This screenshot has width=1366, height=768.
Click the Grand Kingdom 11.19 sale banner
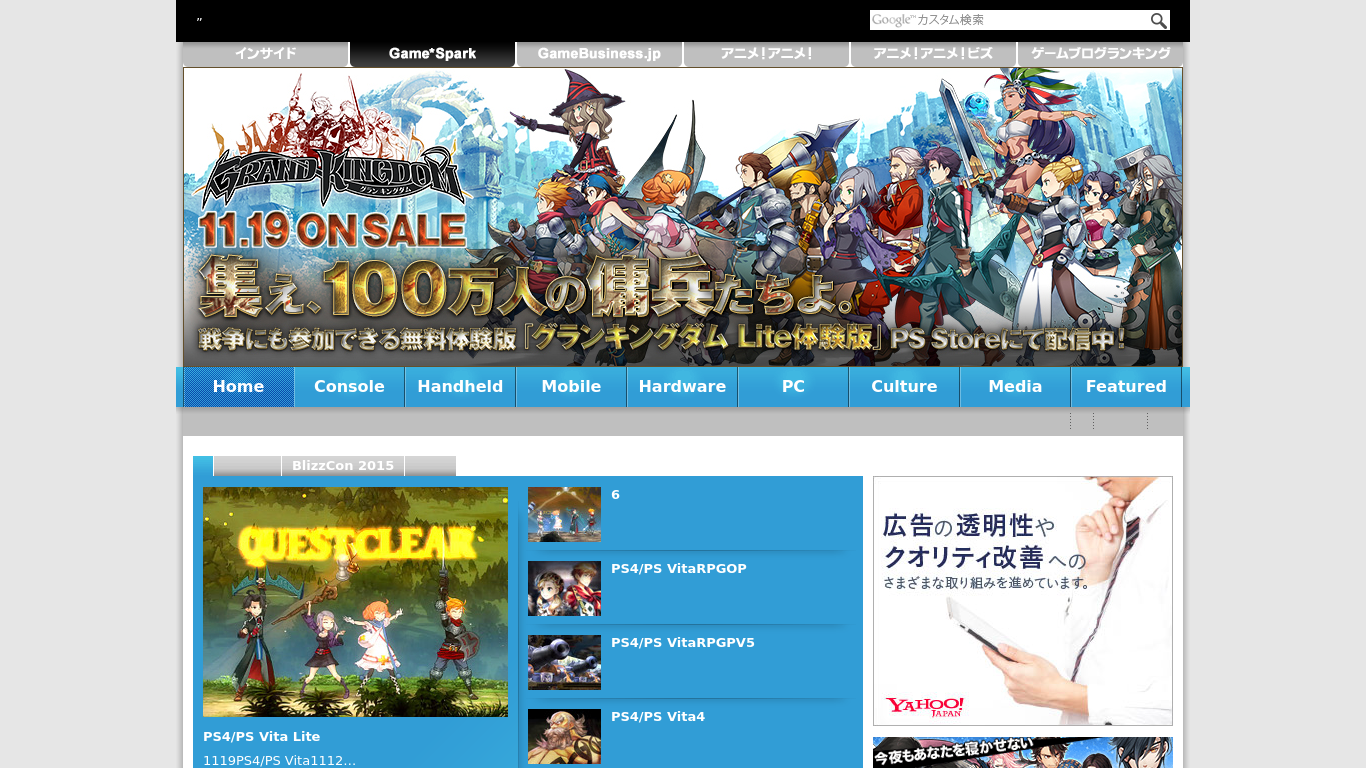pos(683,217)
